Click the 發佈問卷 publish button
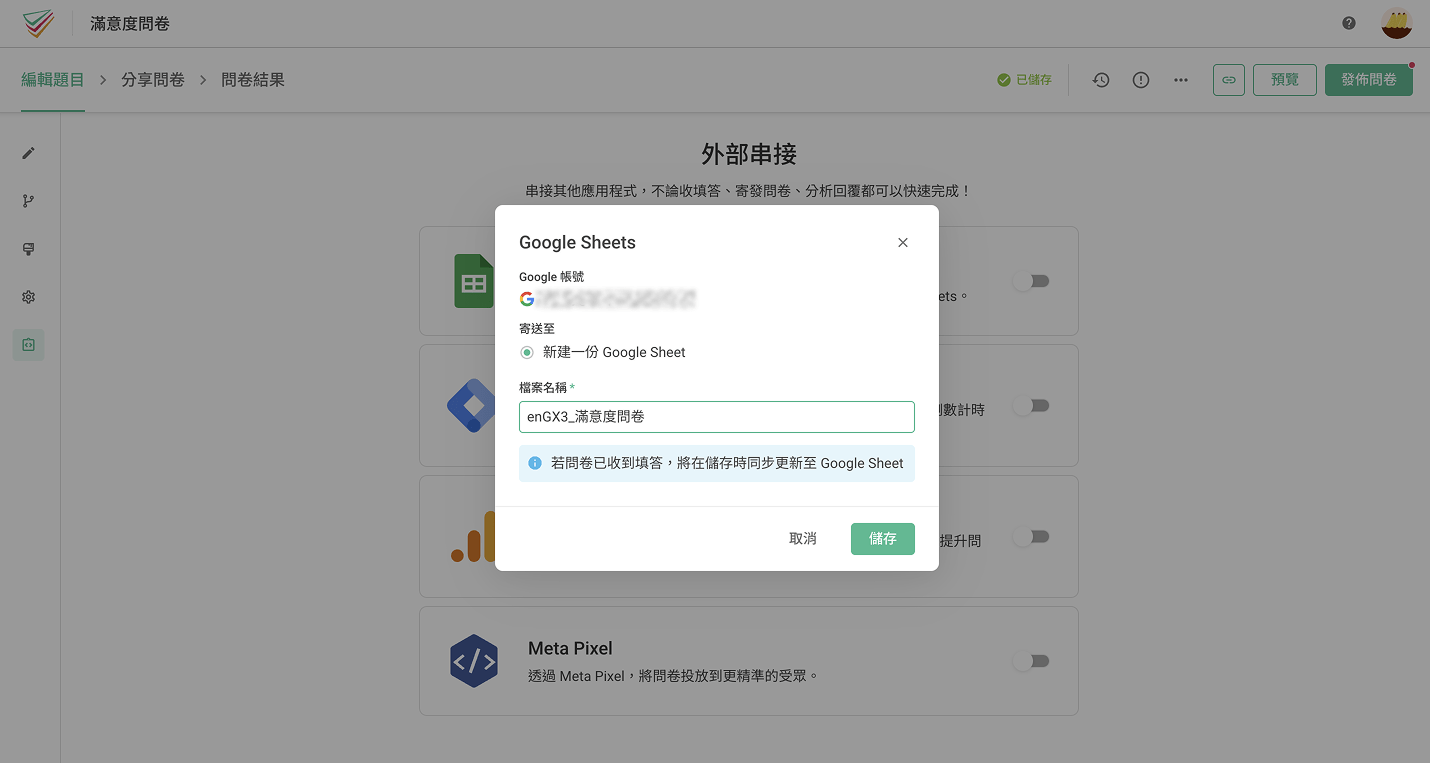Viewport: 1430px width, 763px height. pos(1369,80)
